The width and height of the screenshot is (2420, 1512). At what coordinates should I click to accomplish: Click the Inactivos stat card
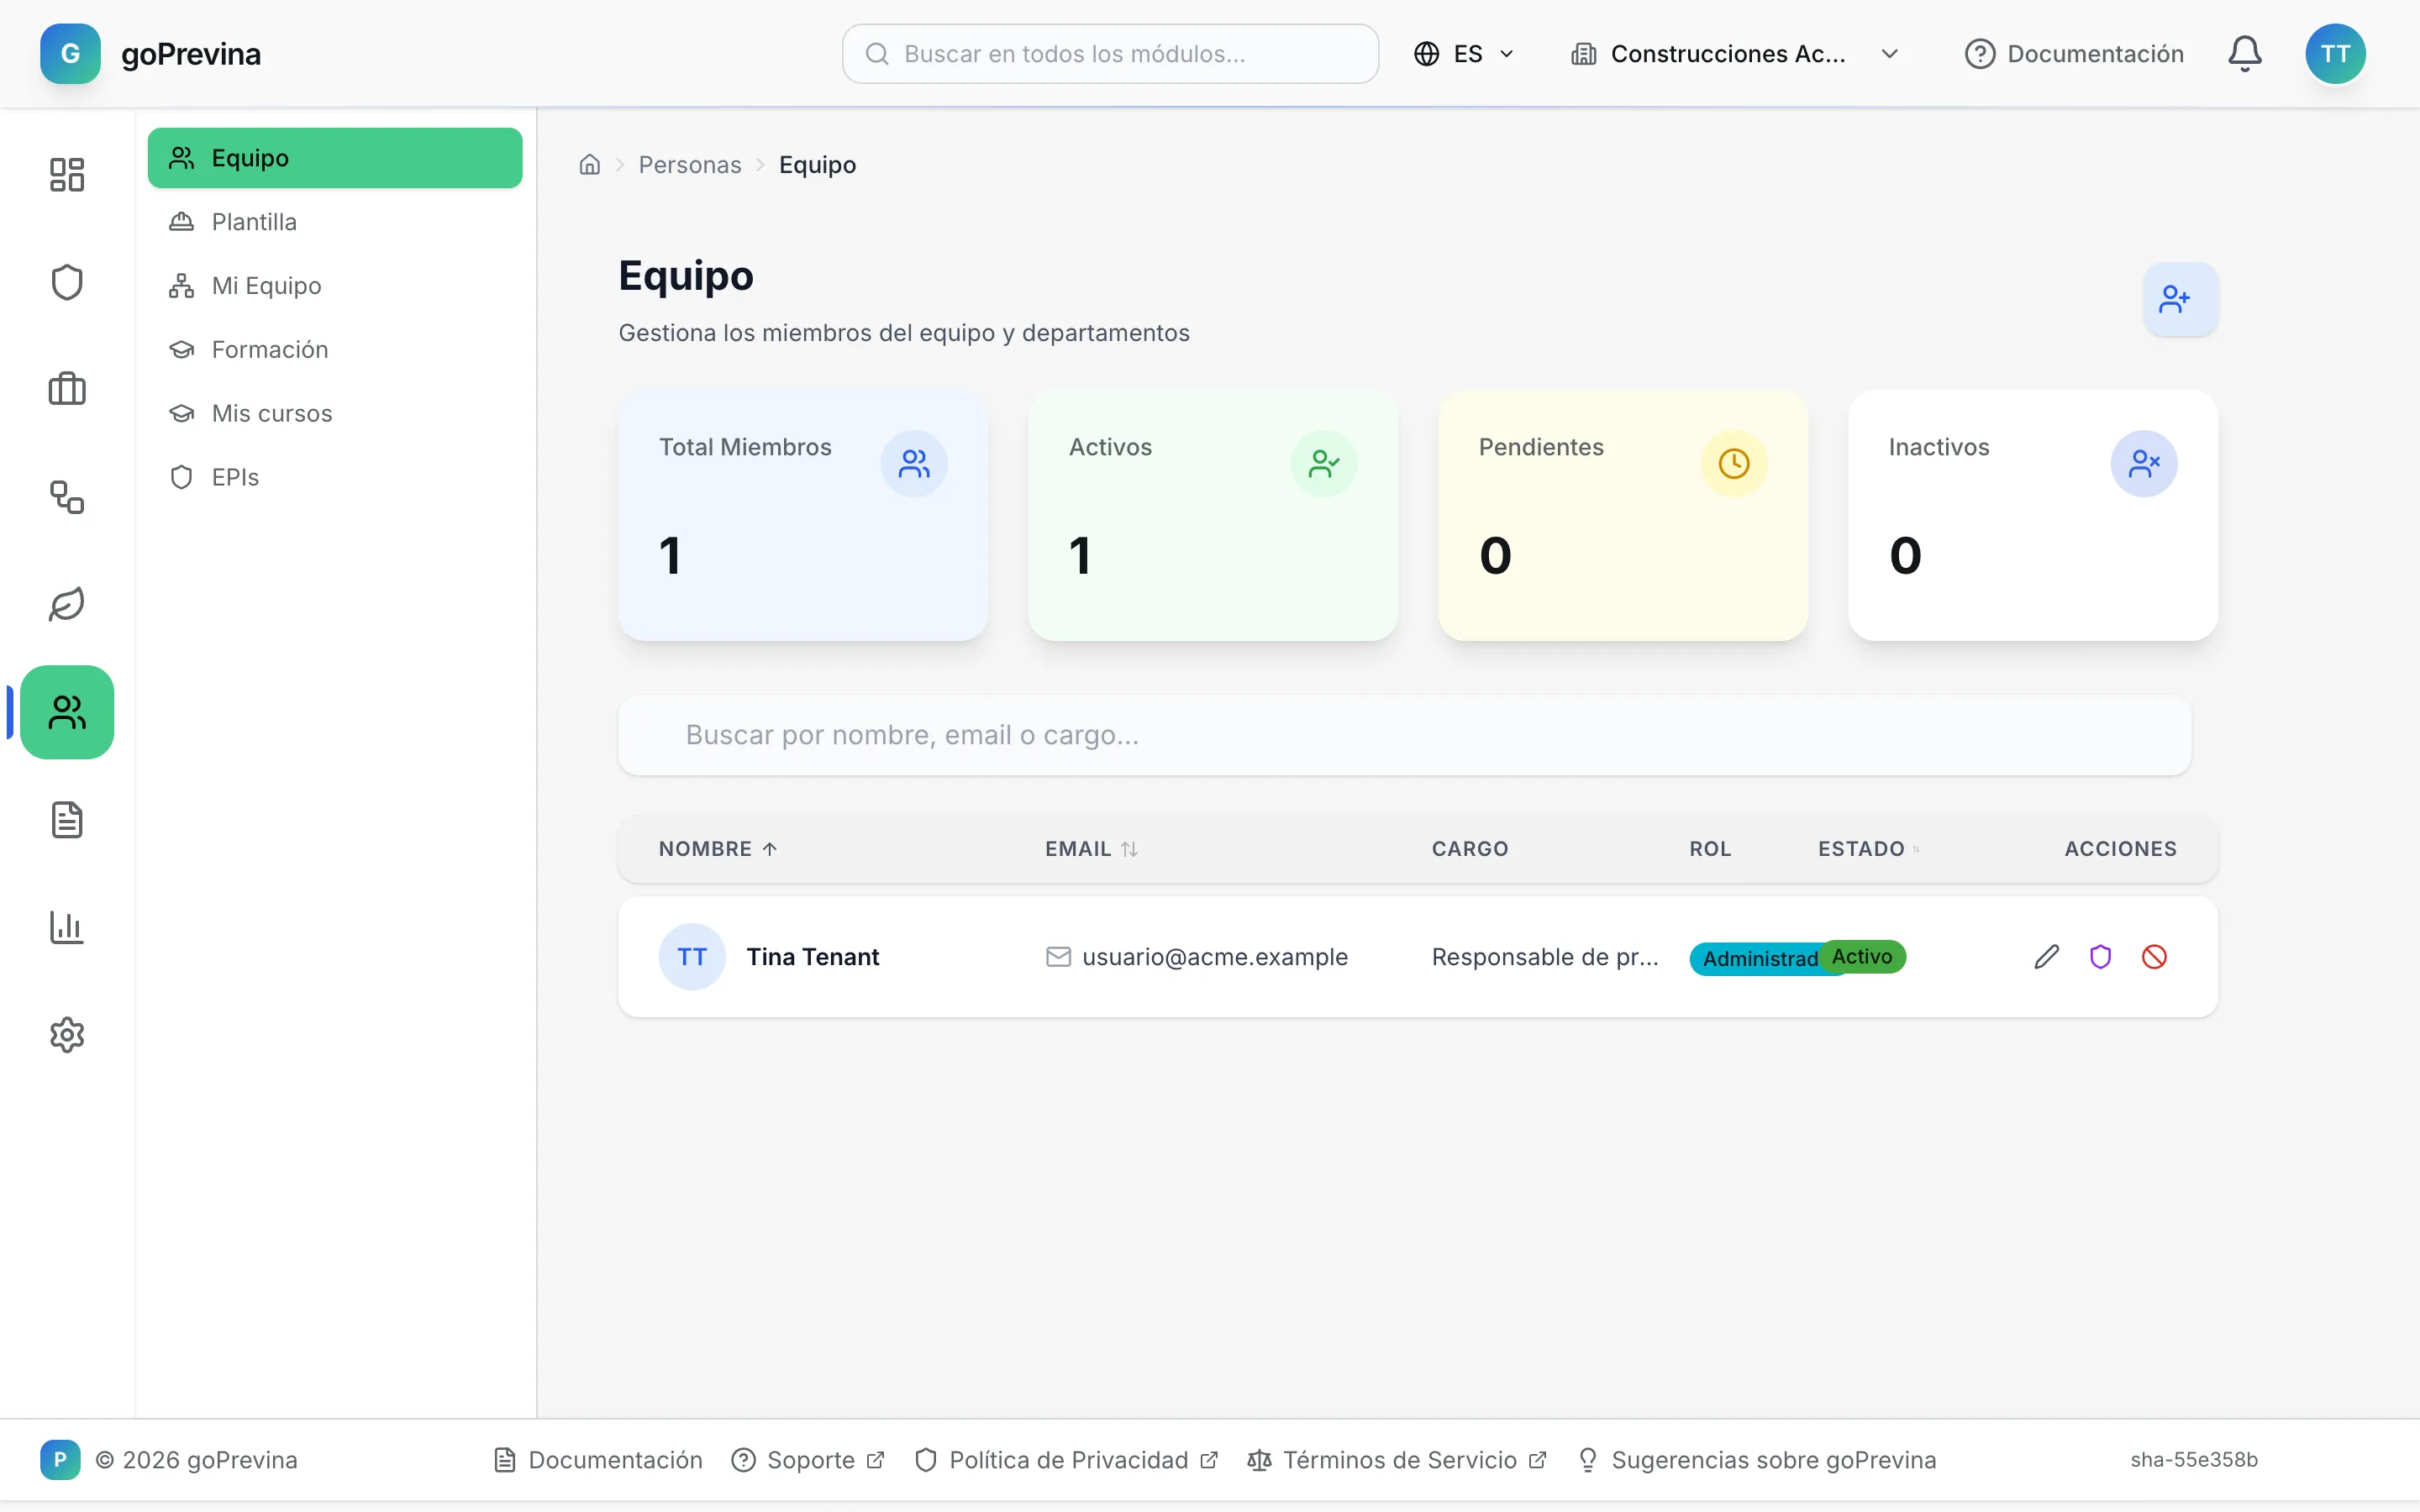pos(2033,515)
